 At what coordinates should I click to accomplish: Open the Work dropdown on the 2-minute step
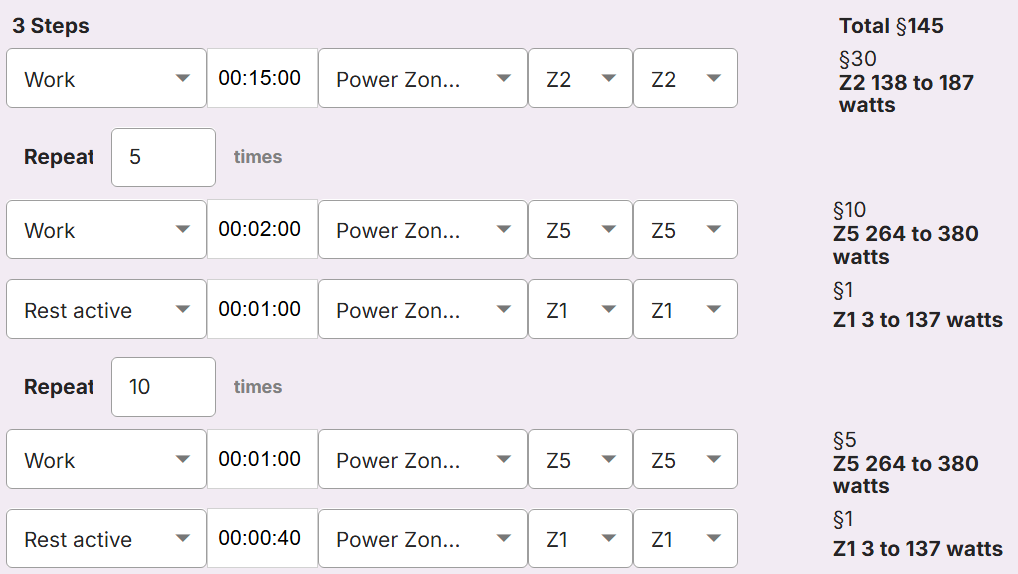(106, 230)
